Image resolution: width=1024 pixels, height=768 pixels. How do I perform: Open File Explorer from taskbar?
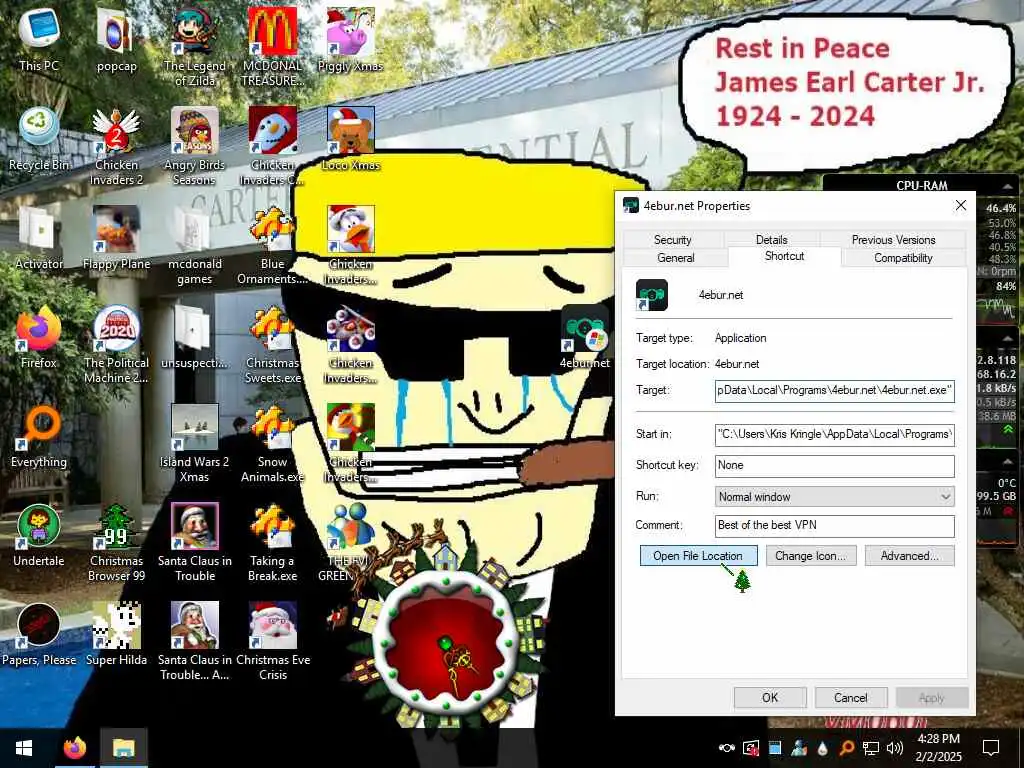pos(123,748)
